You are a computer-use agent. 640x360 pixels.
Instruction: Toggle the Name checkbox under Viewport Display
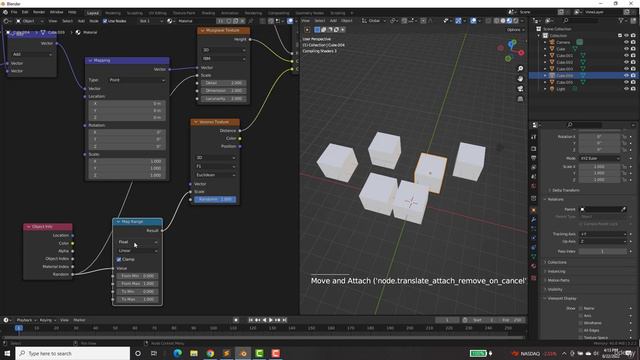pyautogui.click(x=580, y=309)
